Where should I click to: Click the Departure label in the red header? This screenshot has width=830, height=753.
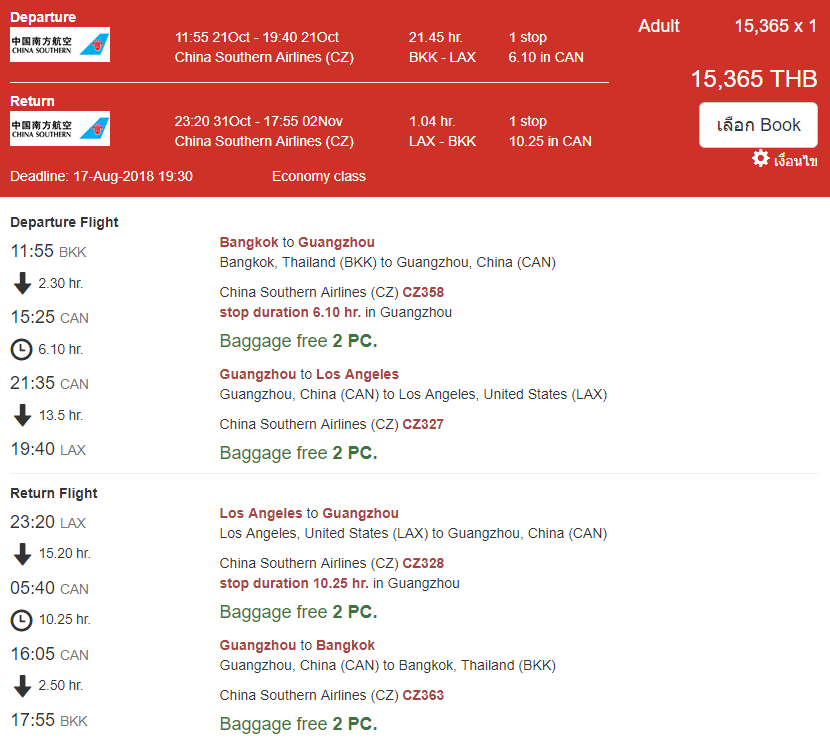pyautogui.click(x=43, y=17)
